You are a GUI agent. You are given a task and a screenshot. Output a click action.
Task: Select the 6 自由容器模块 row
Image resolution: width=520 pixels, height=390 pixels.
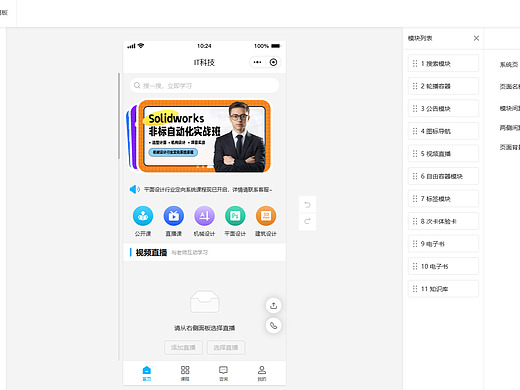click(x=443, y=176)
